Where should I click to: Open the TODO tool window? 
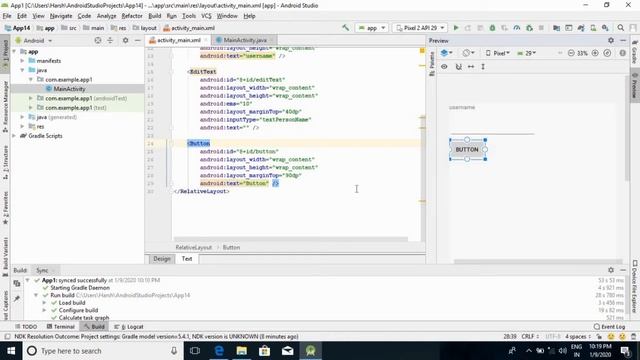pyautogui.click(x=26, y=327)
